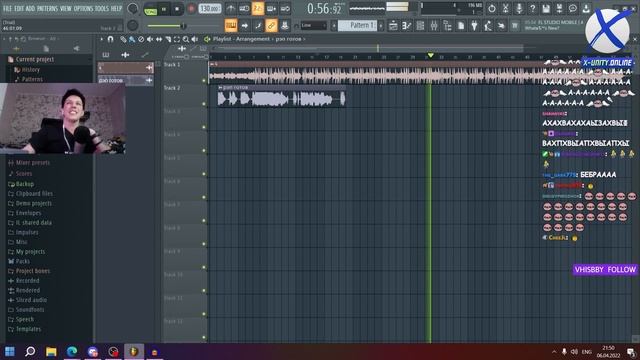Click the overdub recording icon
Viewport: 640px width, 360px height.
pos(271,9)
